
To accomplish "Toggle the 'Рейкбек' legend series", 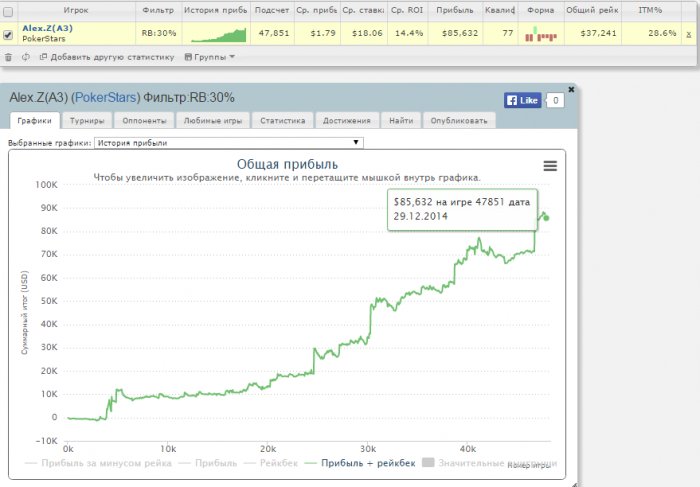I will [277, 463].
